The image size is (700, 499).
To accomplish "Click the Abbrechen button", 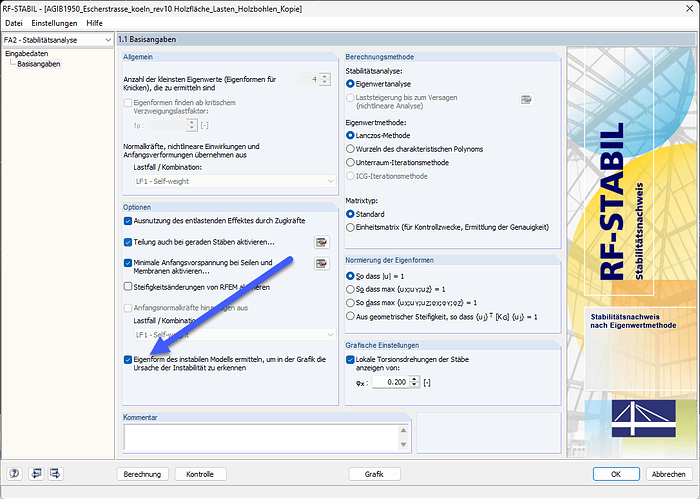I will [668, 474].
